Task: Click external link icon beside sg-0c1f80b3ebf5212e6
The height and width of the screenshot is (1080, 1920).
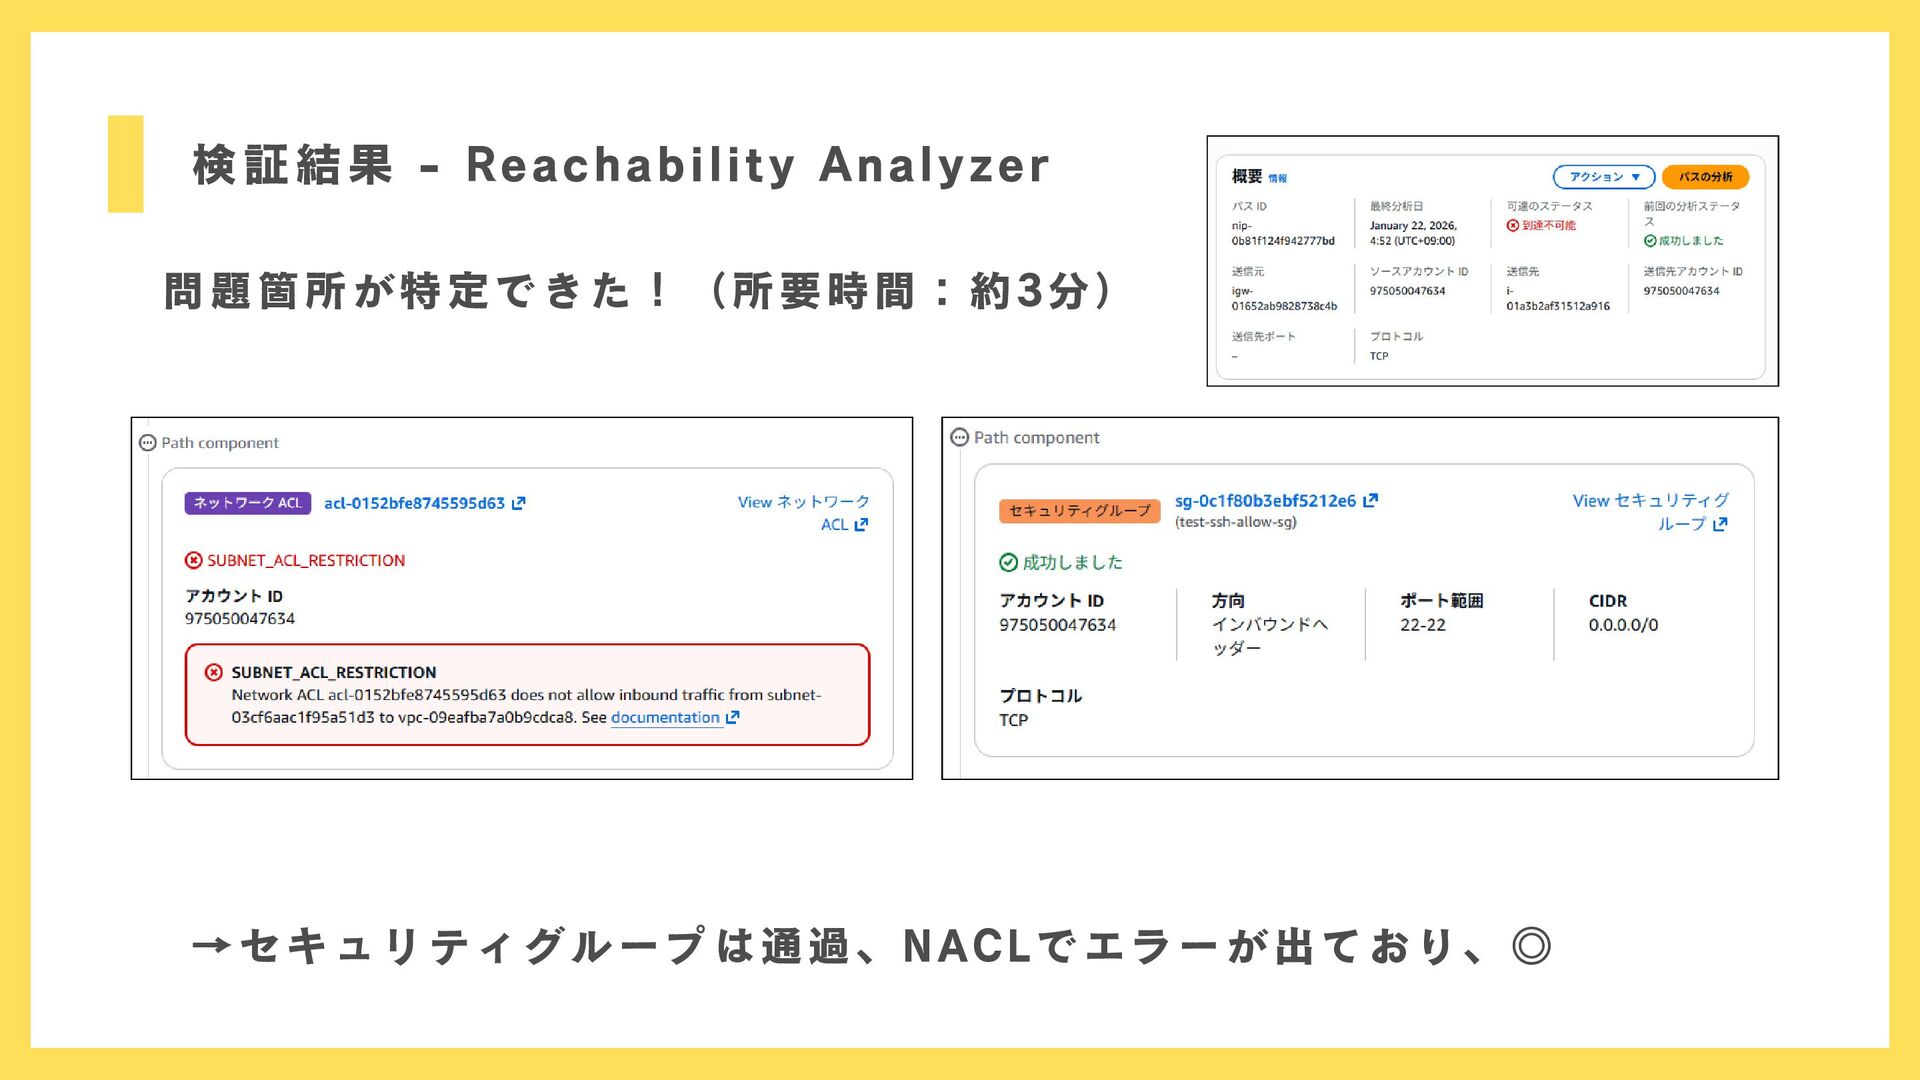Action: point(1370,501)
